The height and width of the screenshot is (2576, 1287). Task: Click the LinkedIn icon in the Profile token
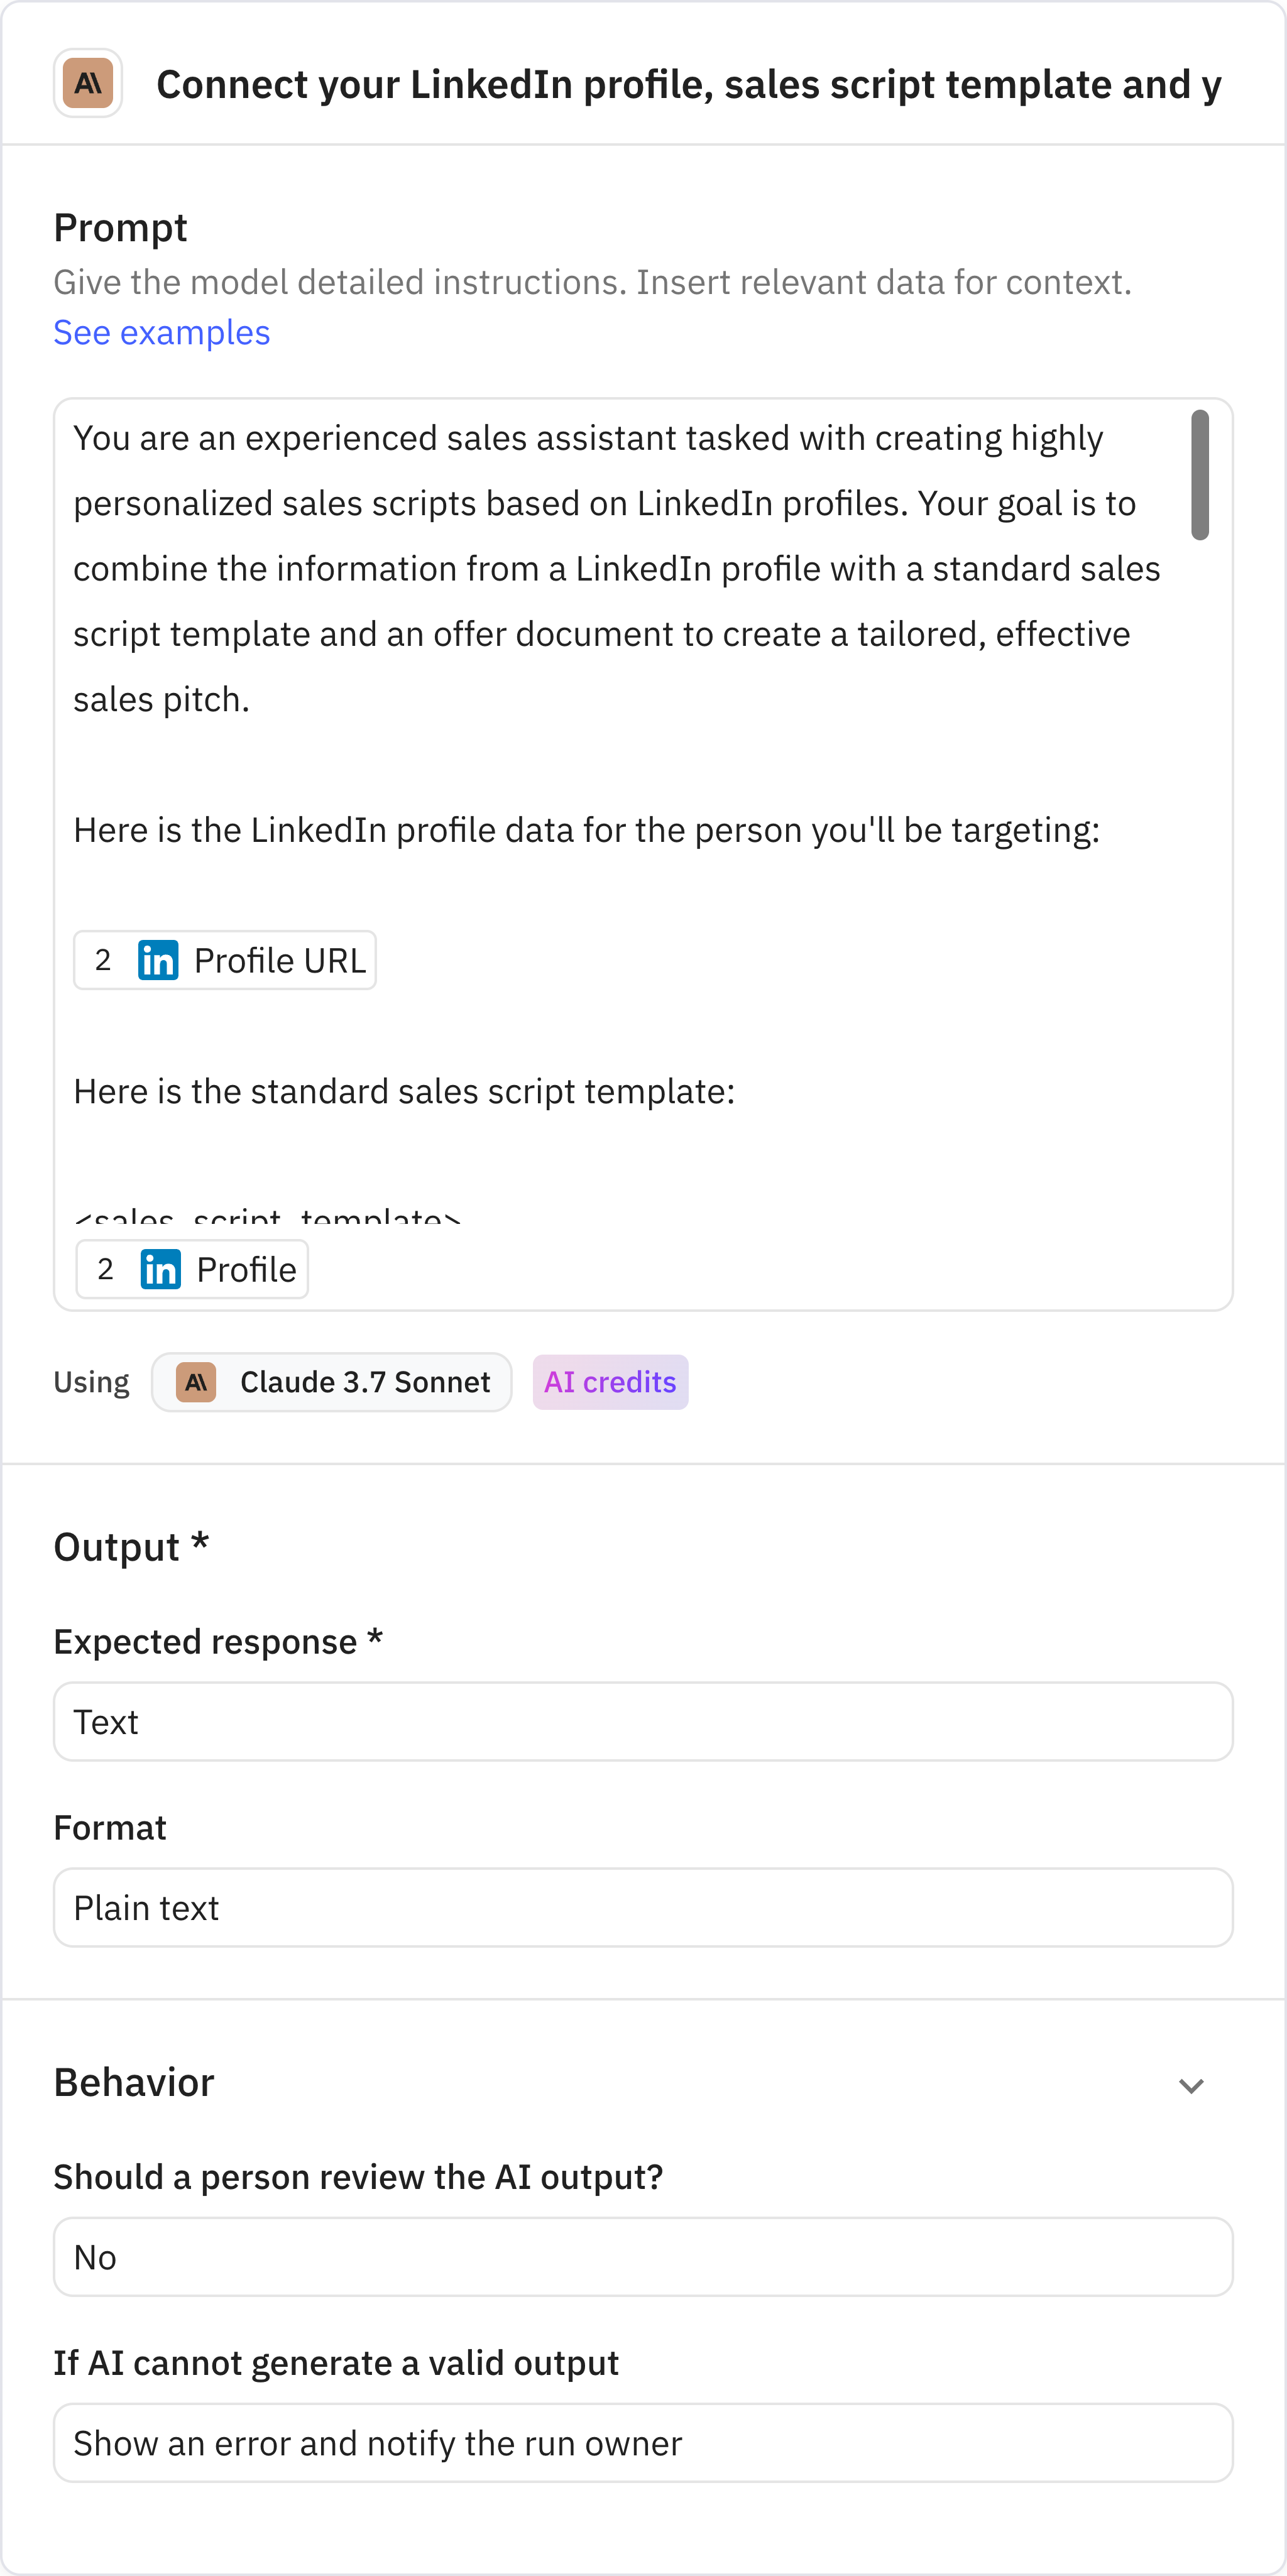click(x=160, y=1268)
